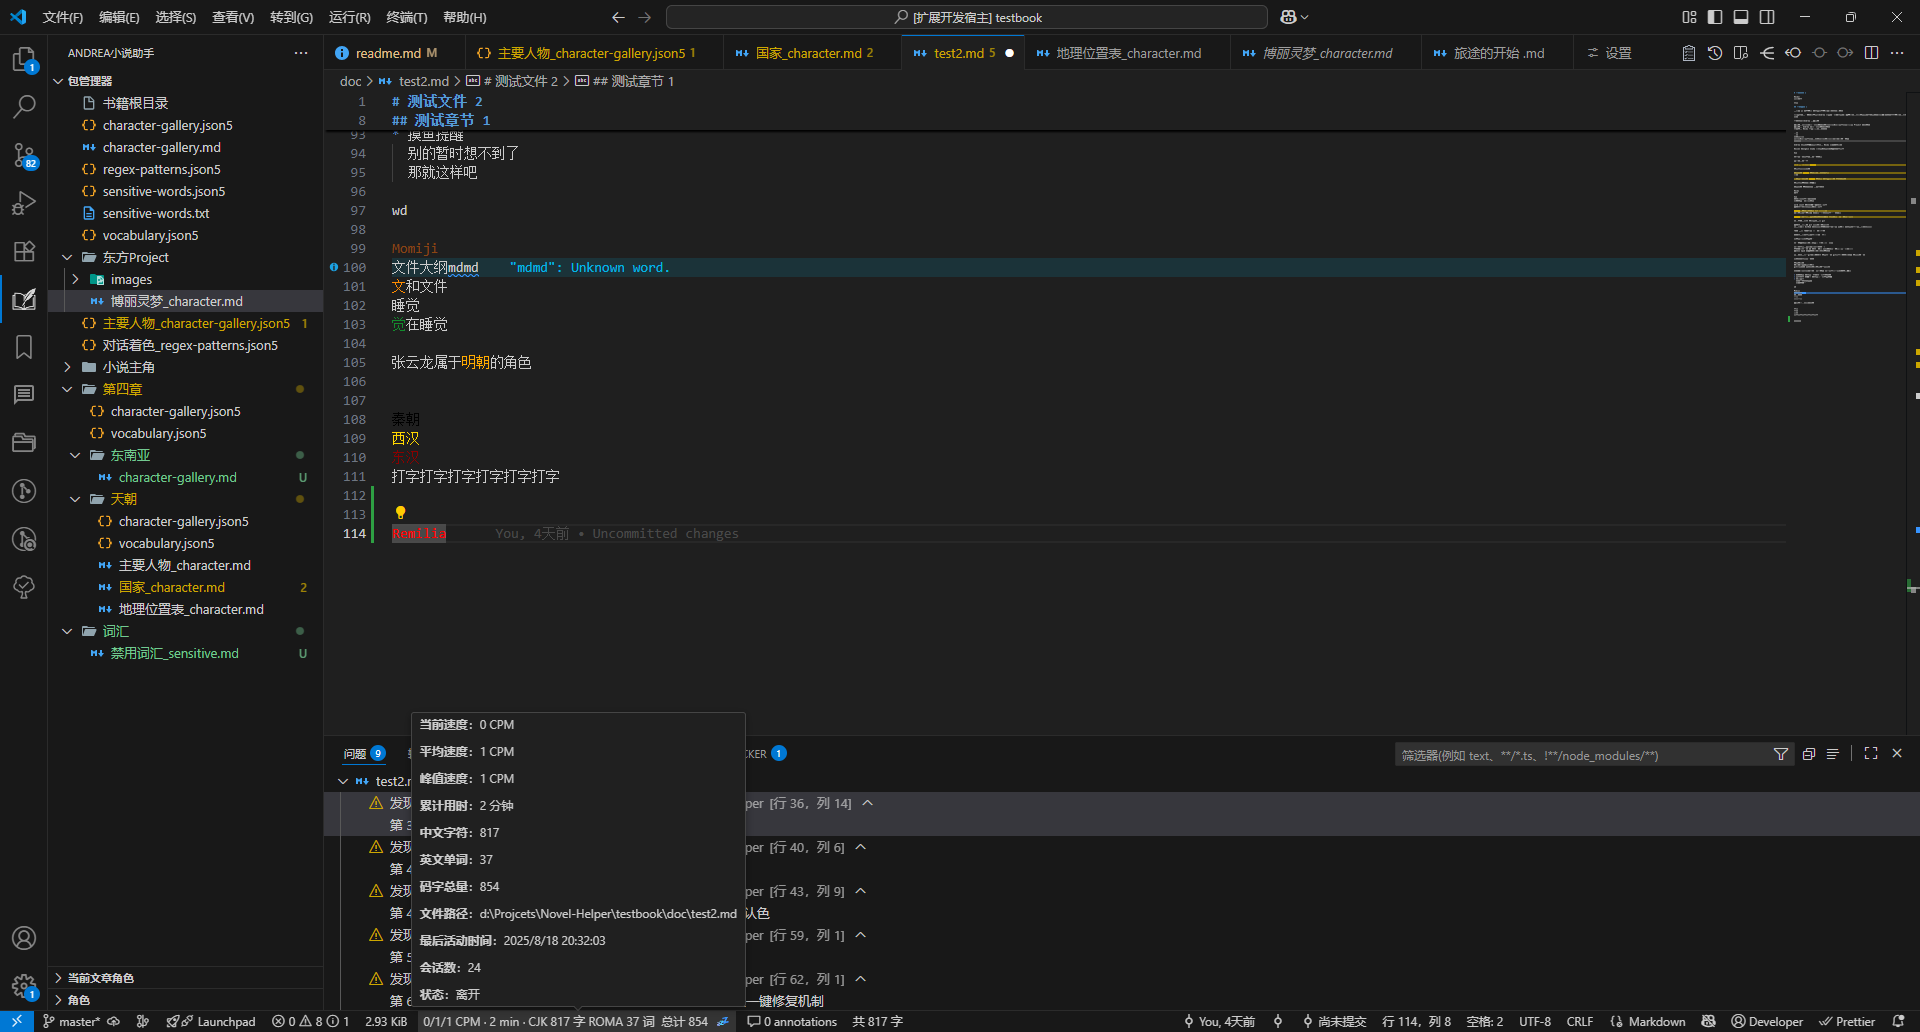The image size is (1920, 1032).
Task: Open the 终端(T) menu
Action: coord(406,17)
